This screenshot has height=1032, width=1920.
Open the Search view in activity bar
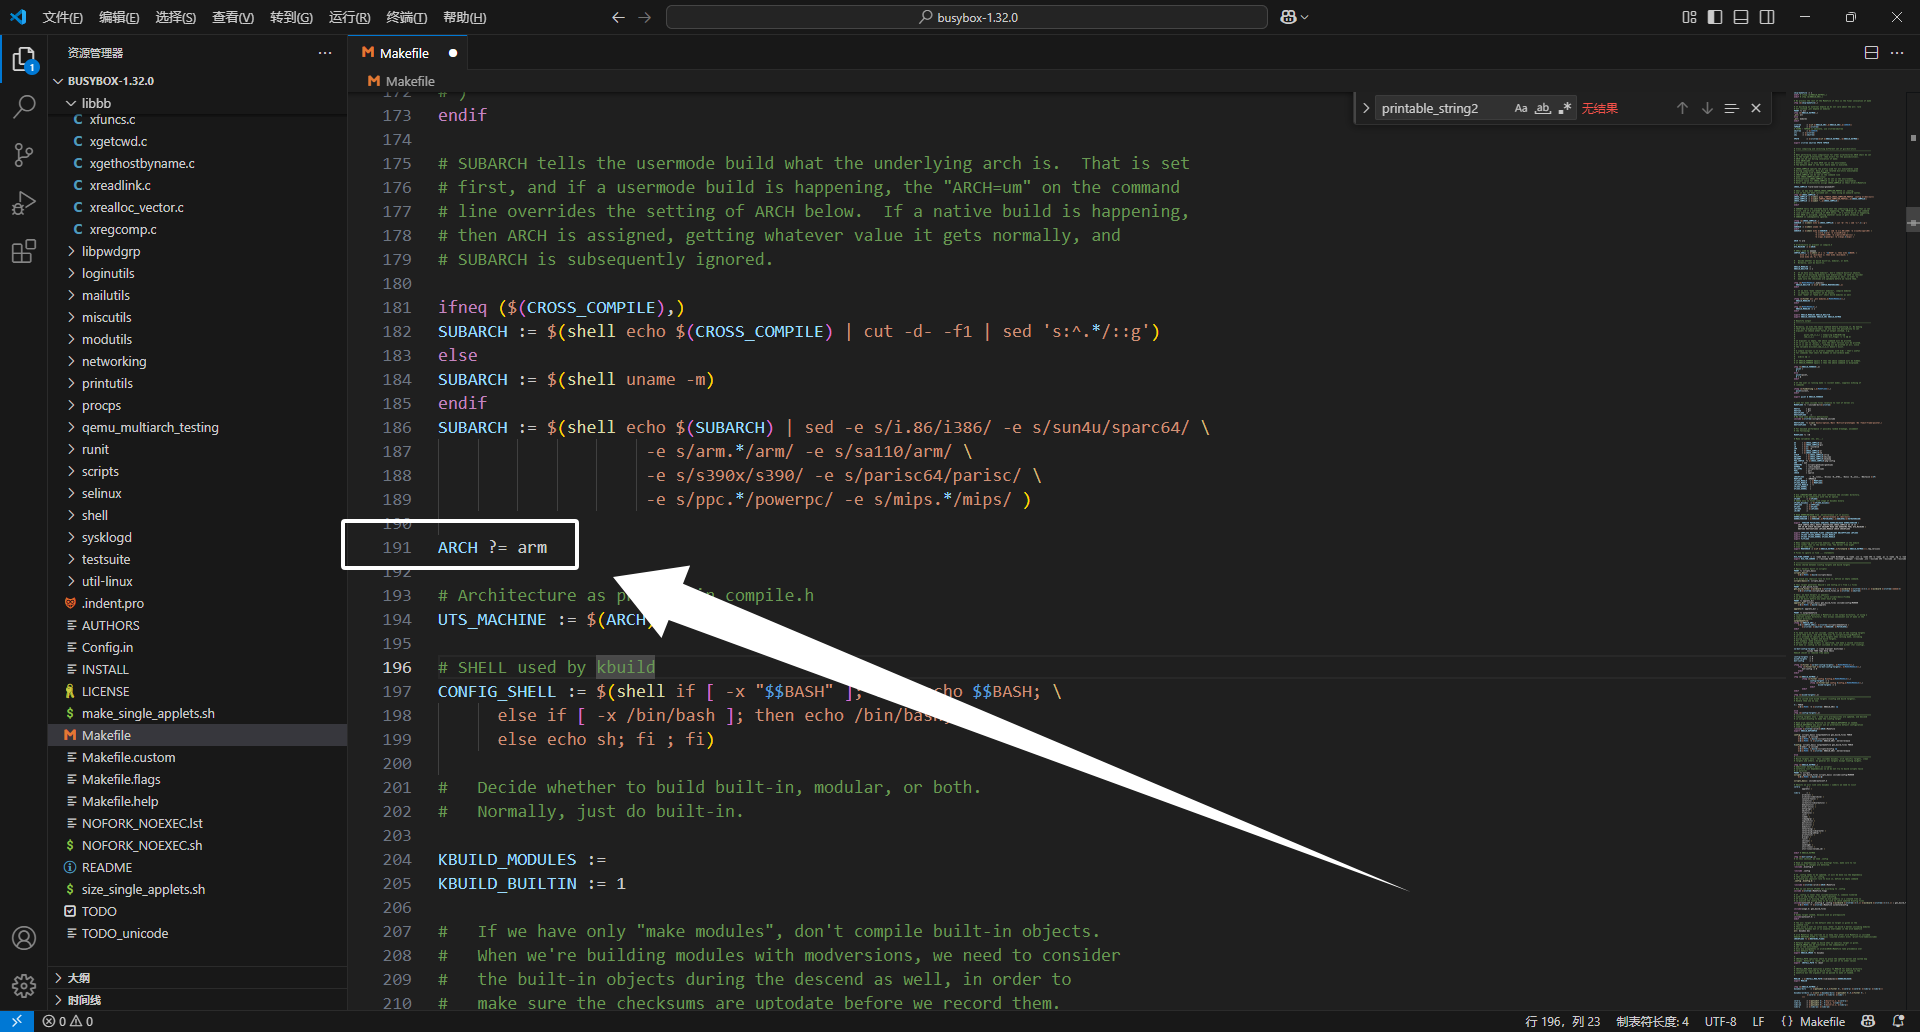24,107
